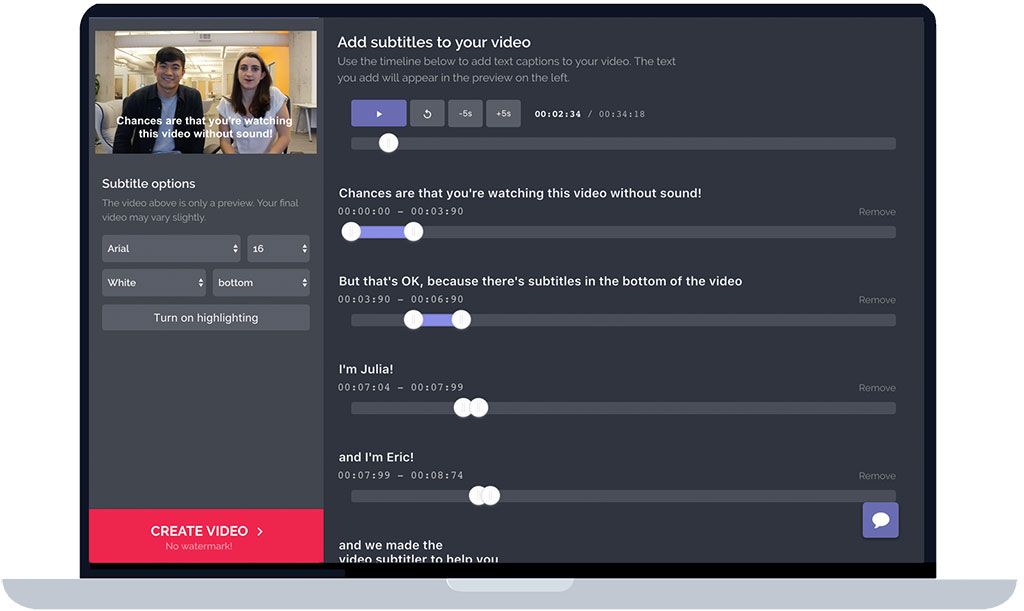Skip forward with the +5s button

click(503, 114)
